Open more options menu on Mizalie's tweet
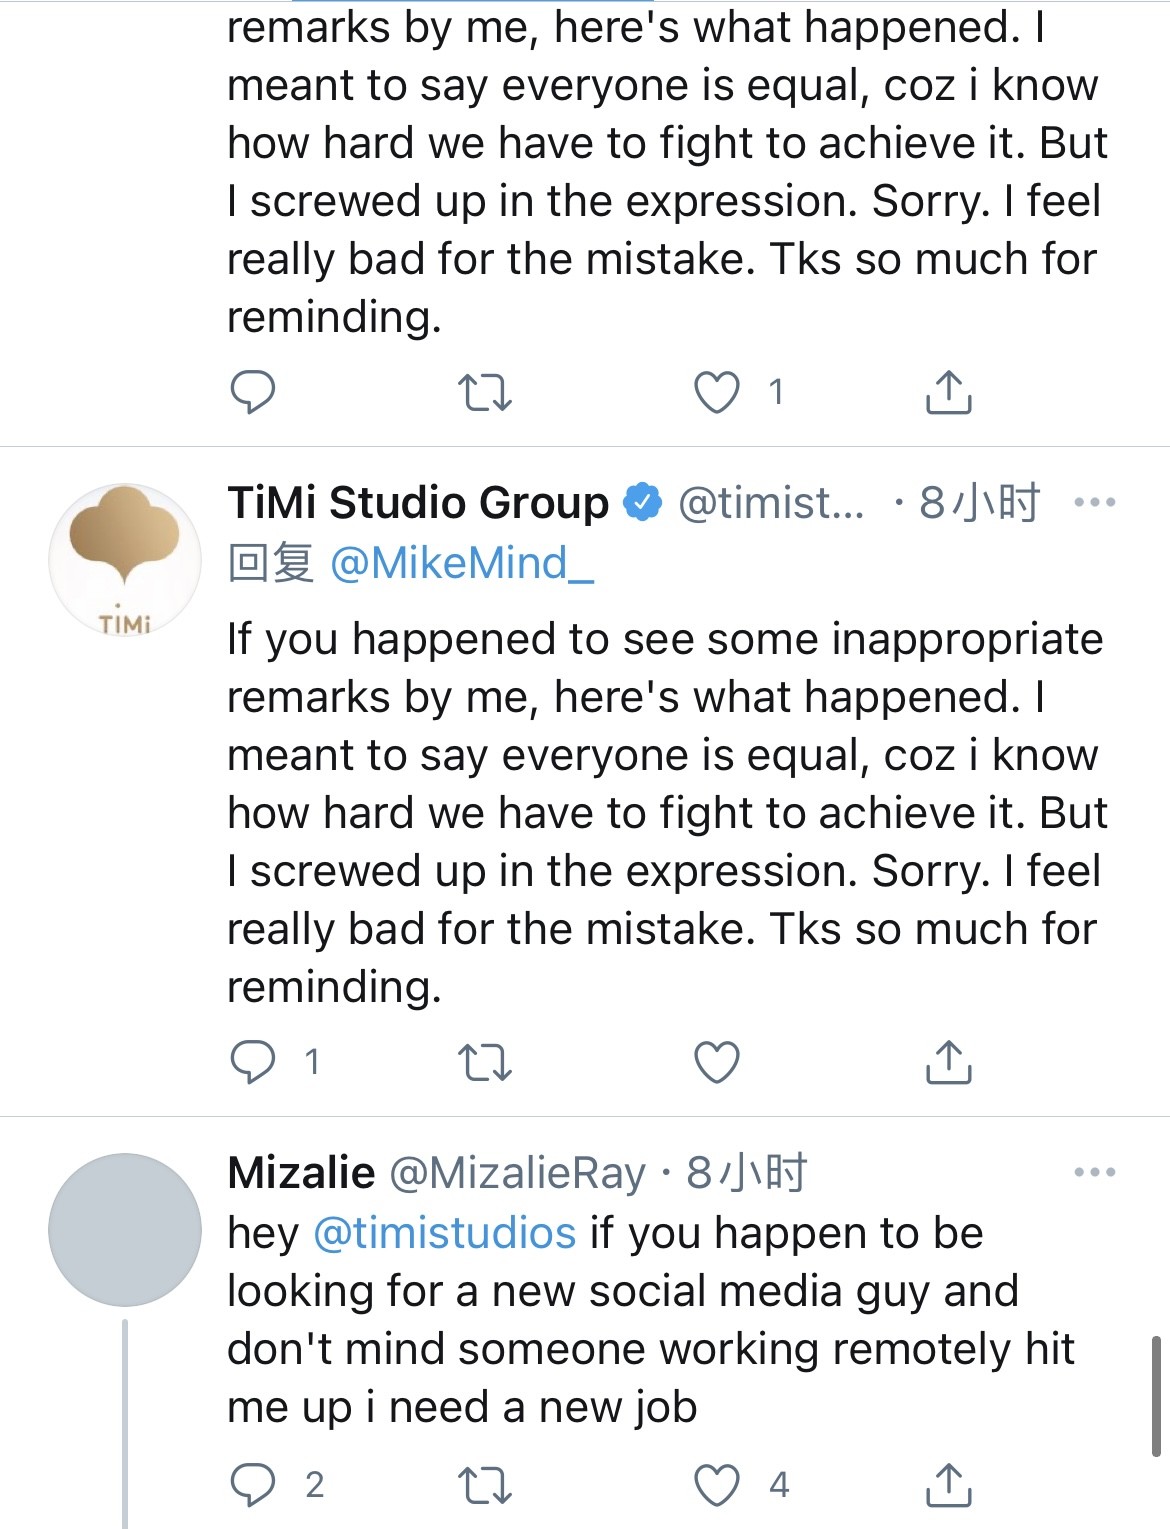The height and width of the screenshot is (1529, 1170). (1094, 1172)
